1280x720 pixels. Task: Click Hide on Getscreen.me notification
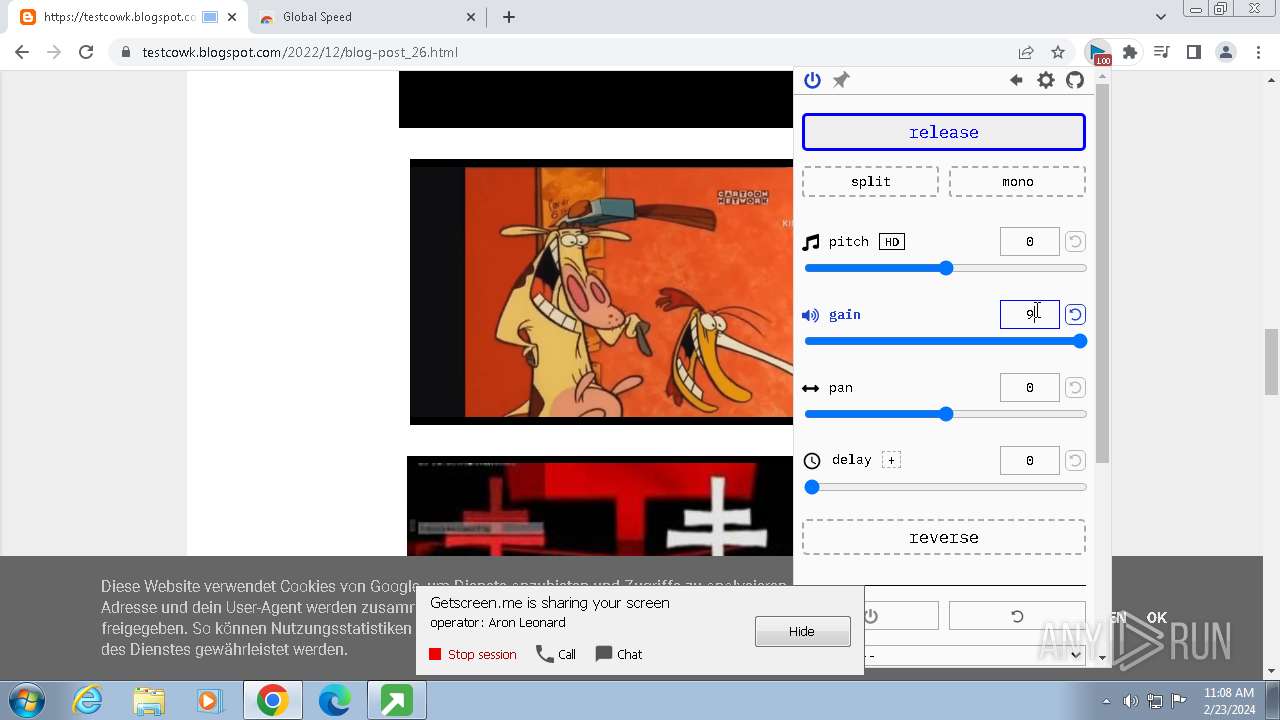[802, 631]
